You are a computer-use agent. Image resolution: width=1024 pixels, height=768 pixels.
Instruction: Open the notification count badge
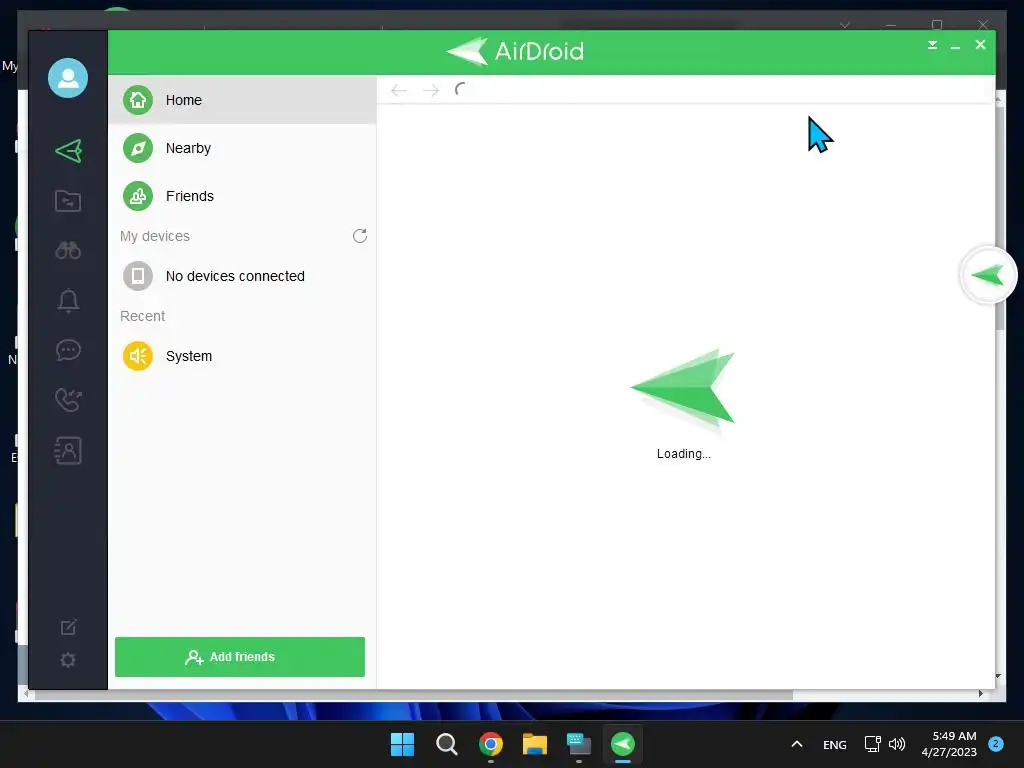click(x=996, y=743)
